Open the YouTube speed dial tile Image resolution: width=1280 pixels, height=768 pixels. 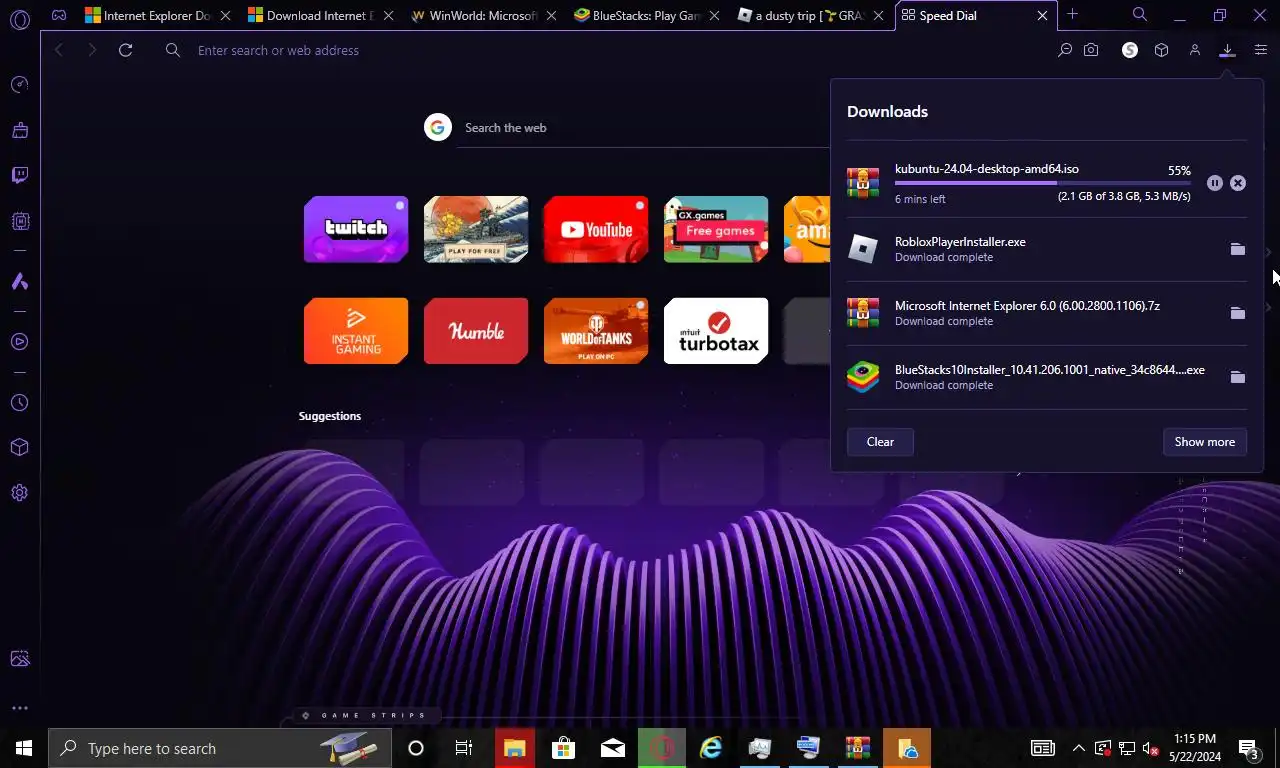point(596,230)
